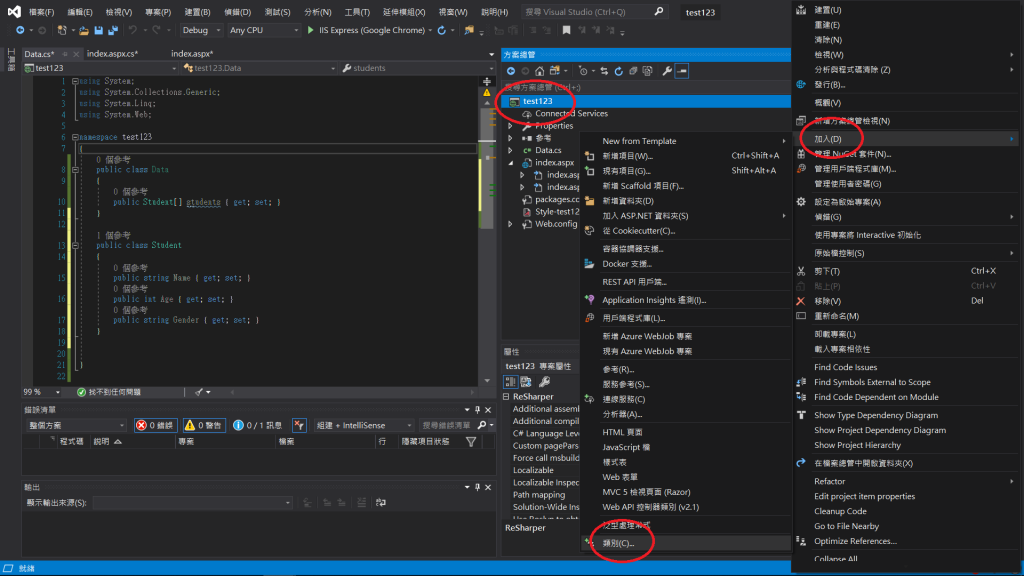
Task: Open the 偵錯(D) menu in menu bar
Action: (x=237, y=12)
